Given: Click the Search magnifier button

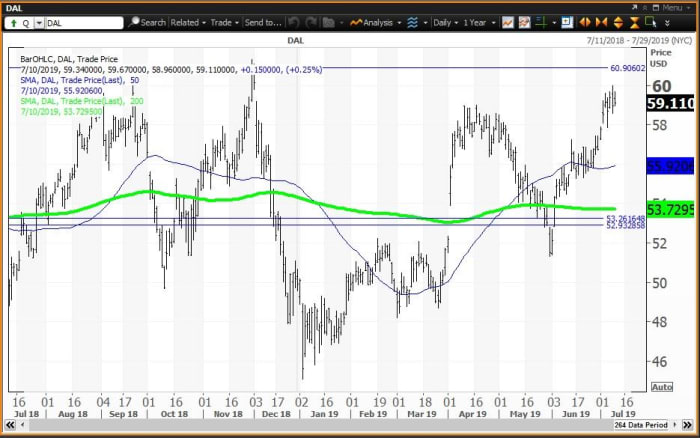Looking at the screenshot, I should click(x=147, y=22).
